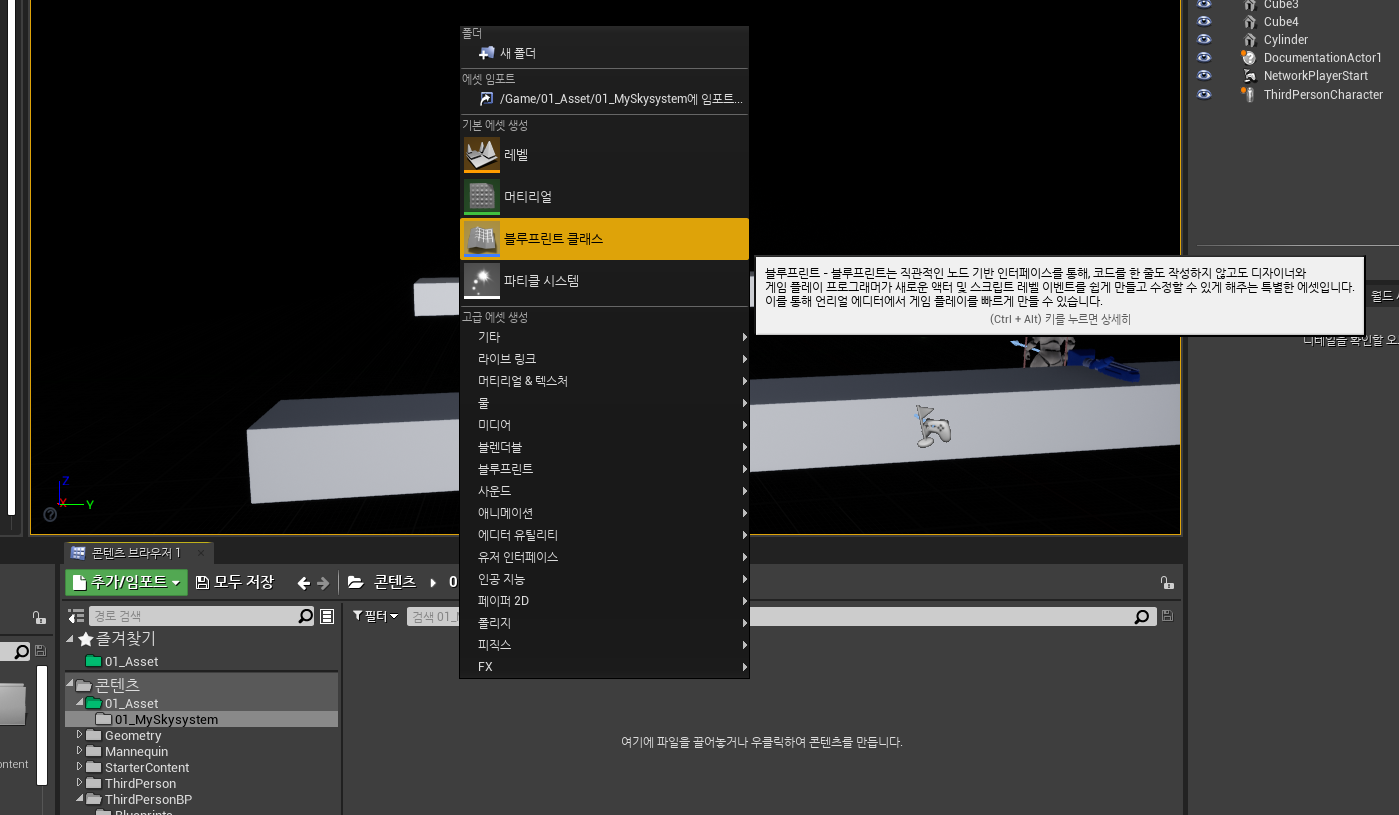The height and width of the screenshot is (815, 1399).
Task: Close the 콘텐츠 브라우저 1 tab
Action: pyautogui.click(x=201, y=553)
